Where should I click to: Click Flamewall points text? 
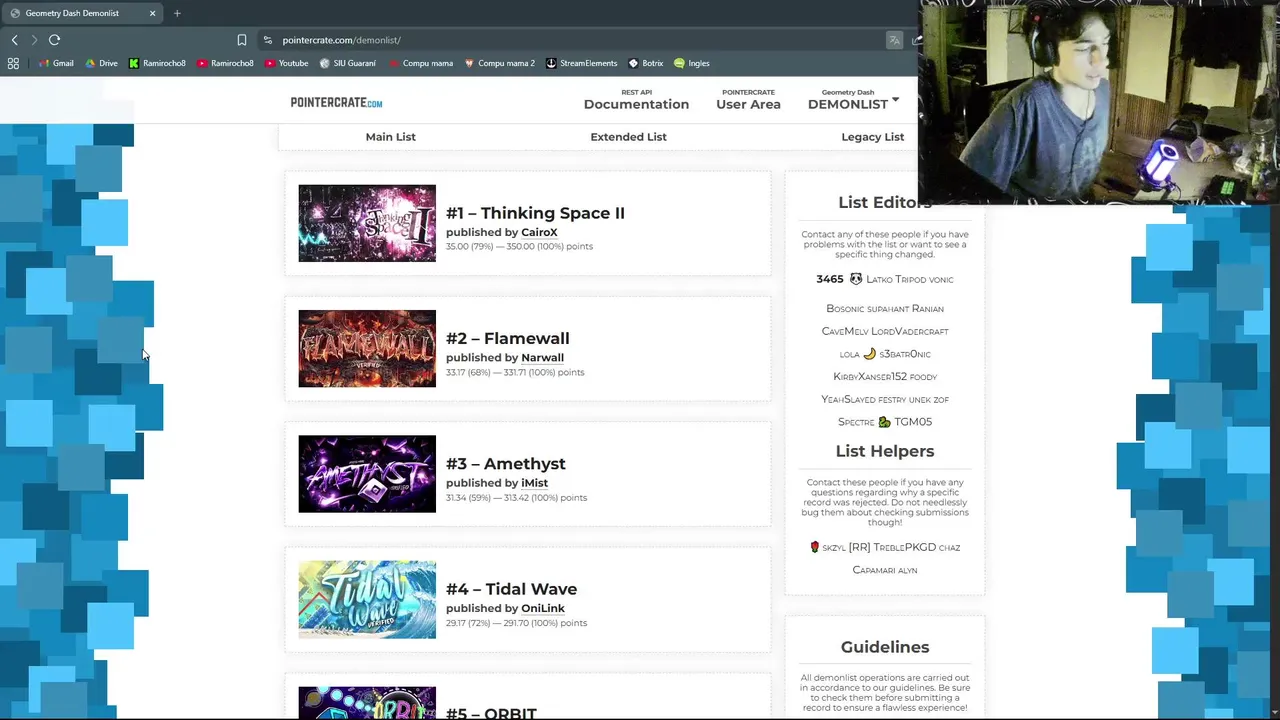click(x=515, y=372)
